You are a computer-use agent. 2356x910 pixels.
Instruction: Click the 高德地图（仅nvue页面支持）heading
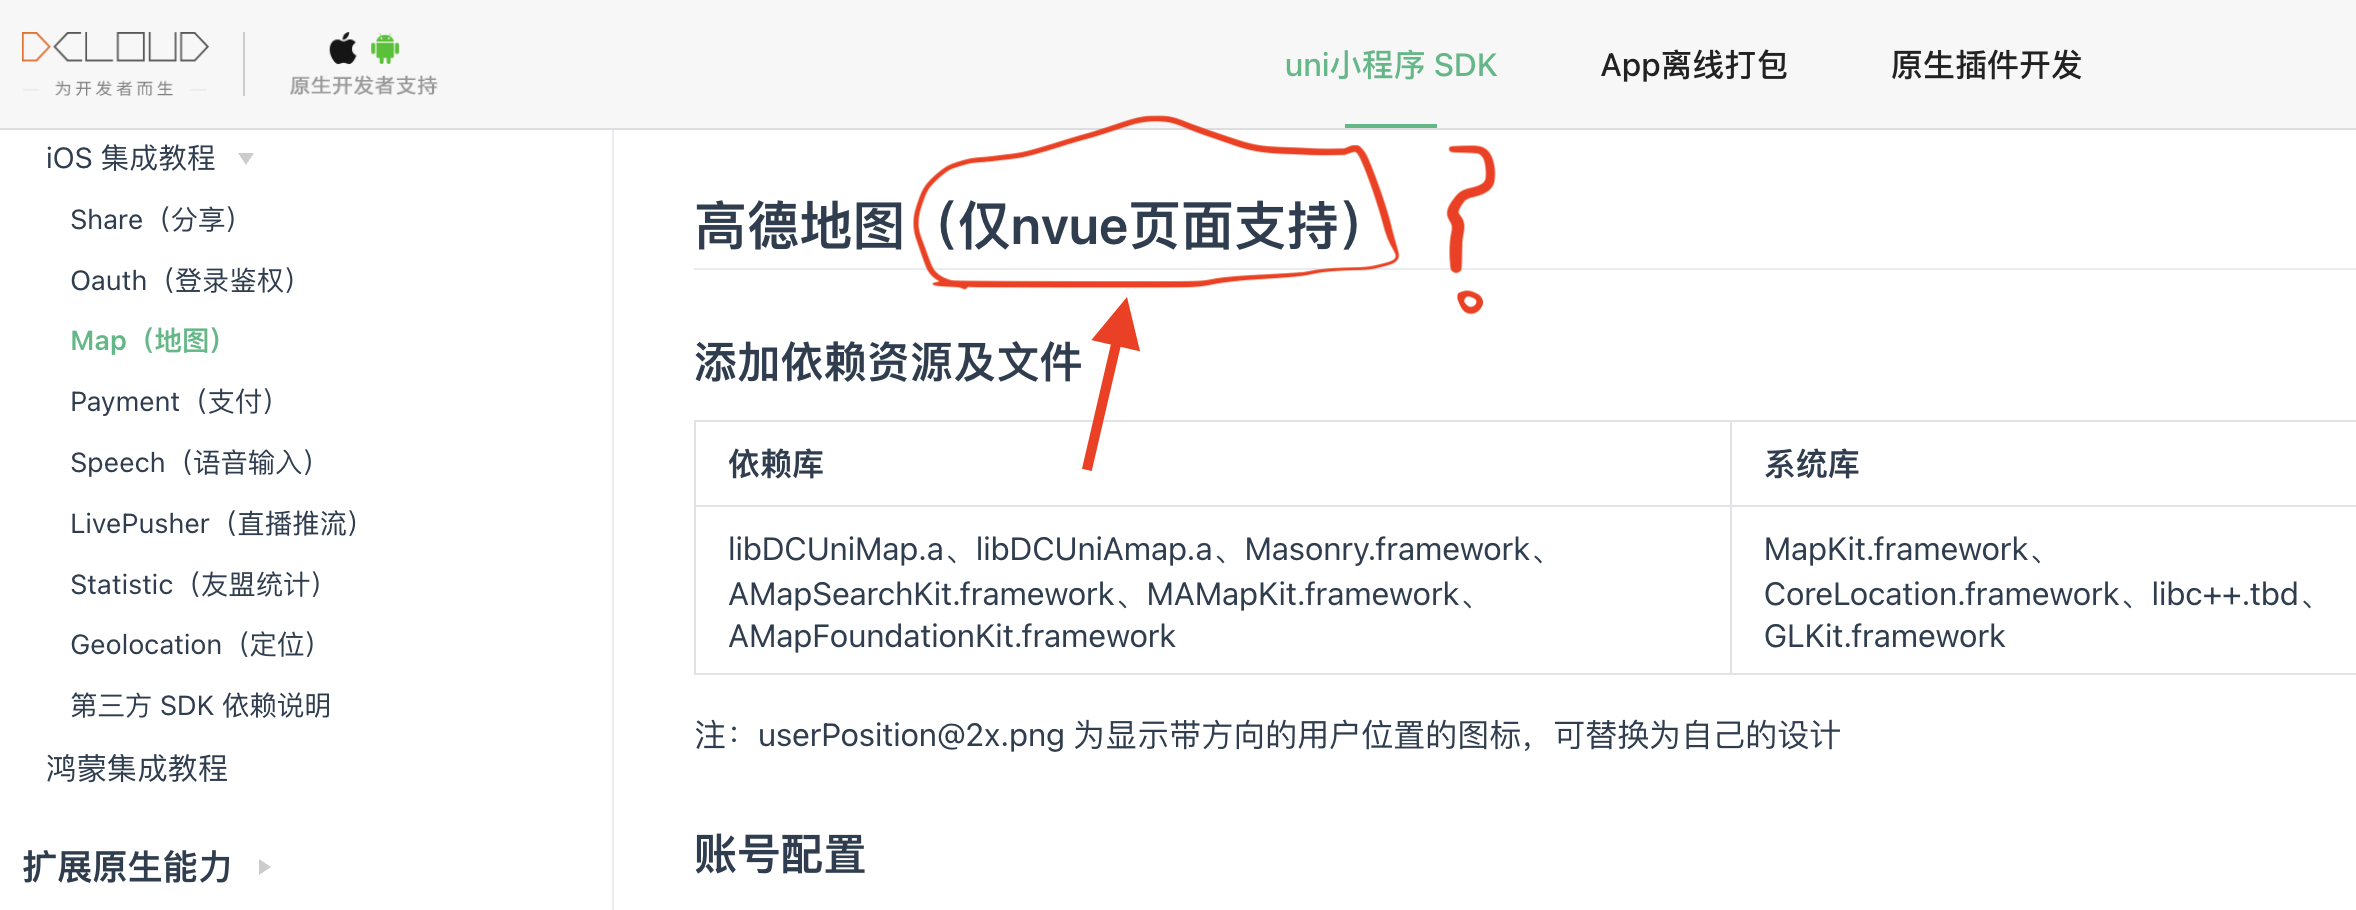point(1028,225)
